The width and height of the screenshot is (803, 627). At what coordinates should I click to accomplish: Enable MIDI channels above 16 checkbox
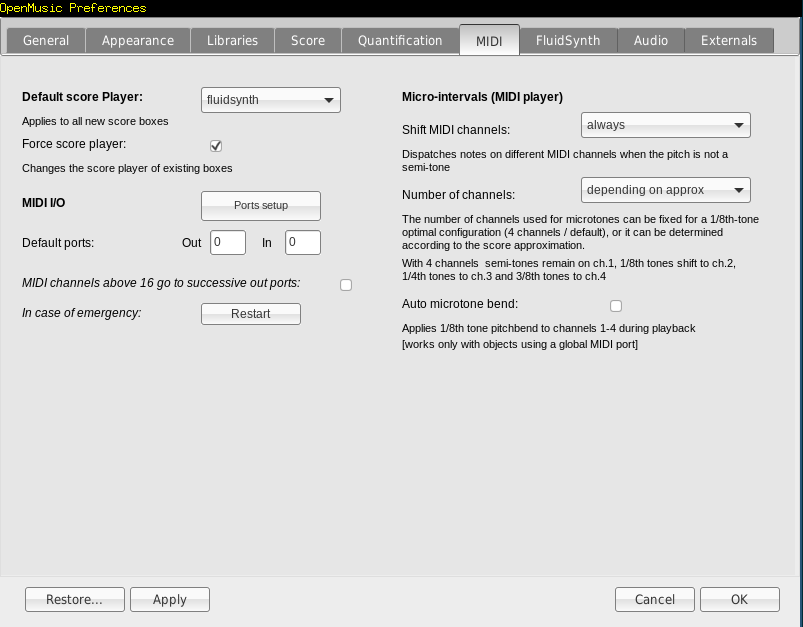346,285
